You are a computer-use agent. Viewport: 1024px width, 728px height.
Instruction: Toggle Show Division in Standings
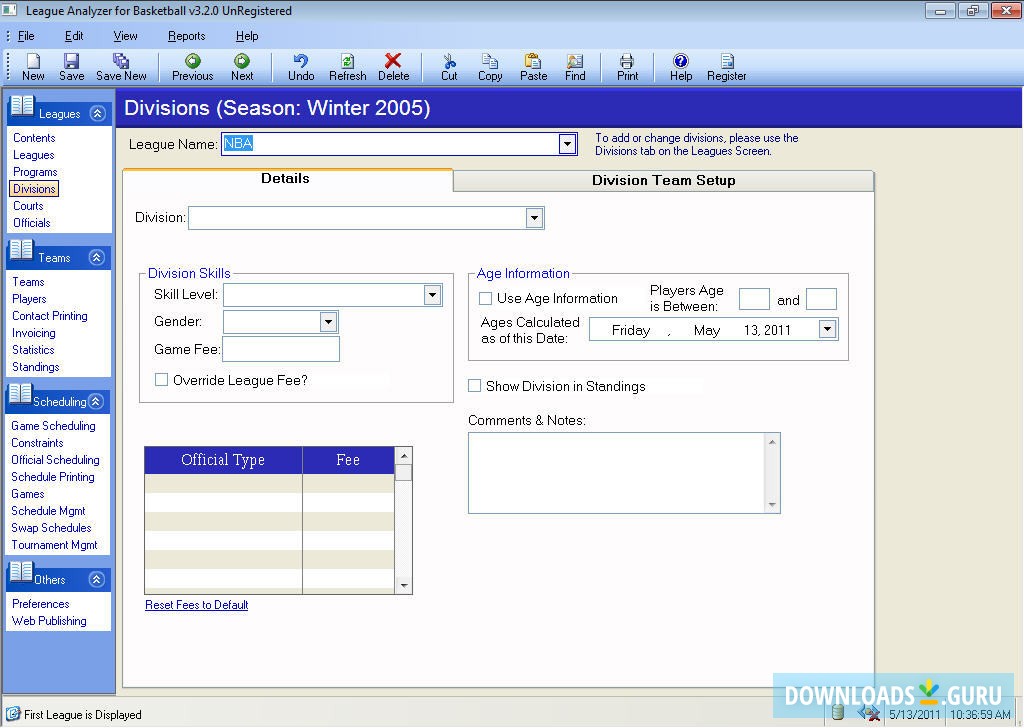pos(475,386)
